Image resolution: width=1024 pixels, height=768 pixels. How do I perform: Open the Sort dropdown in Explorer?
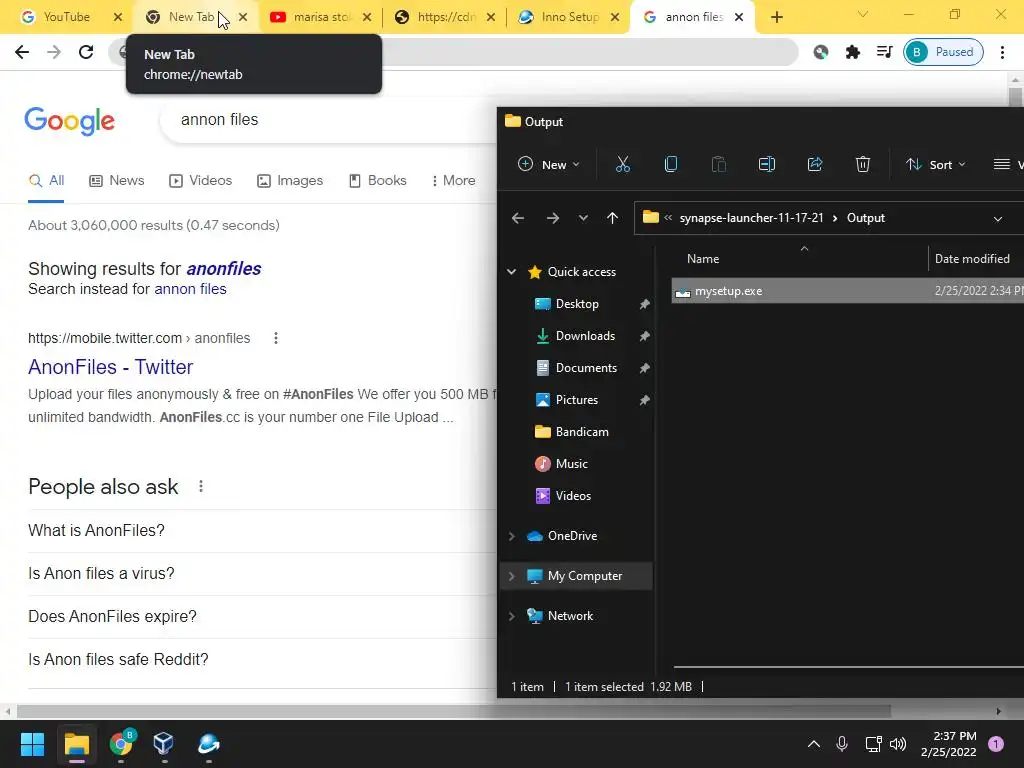pos(935,165)
